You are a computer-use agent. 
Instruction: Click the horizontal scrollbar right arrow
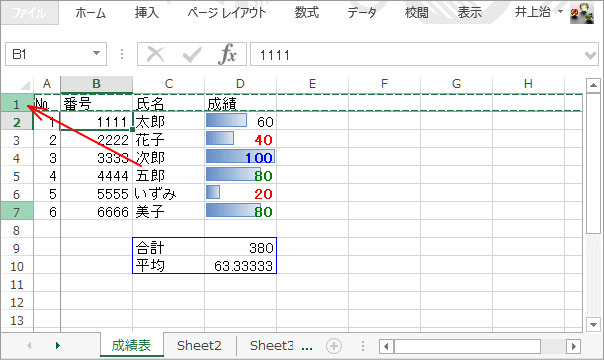pyautogui.click(x=574, y=346)
